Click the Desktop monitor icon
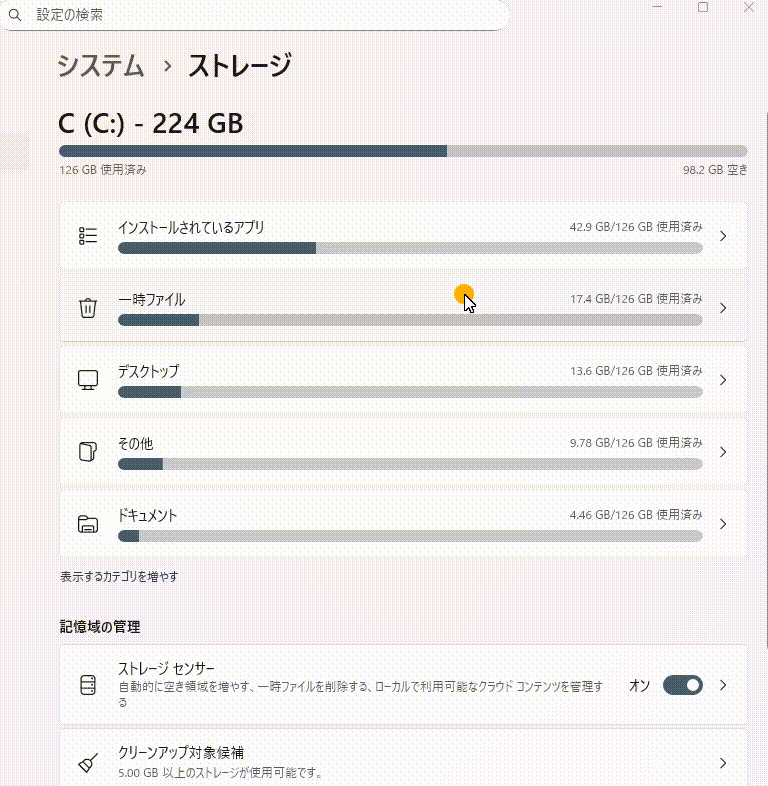The width and height of the screenshot is (768, 786). pyautogui.click(x=88, y=380)
